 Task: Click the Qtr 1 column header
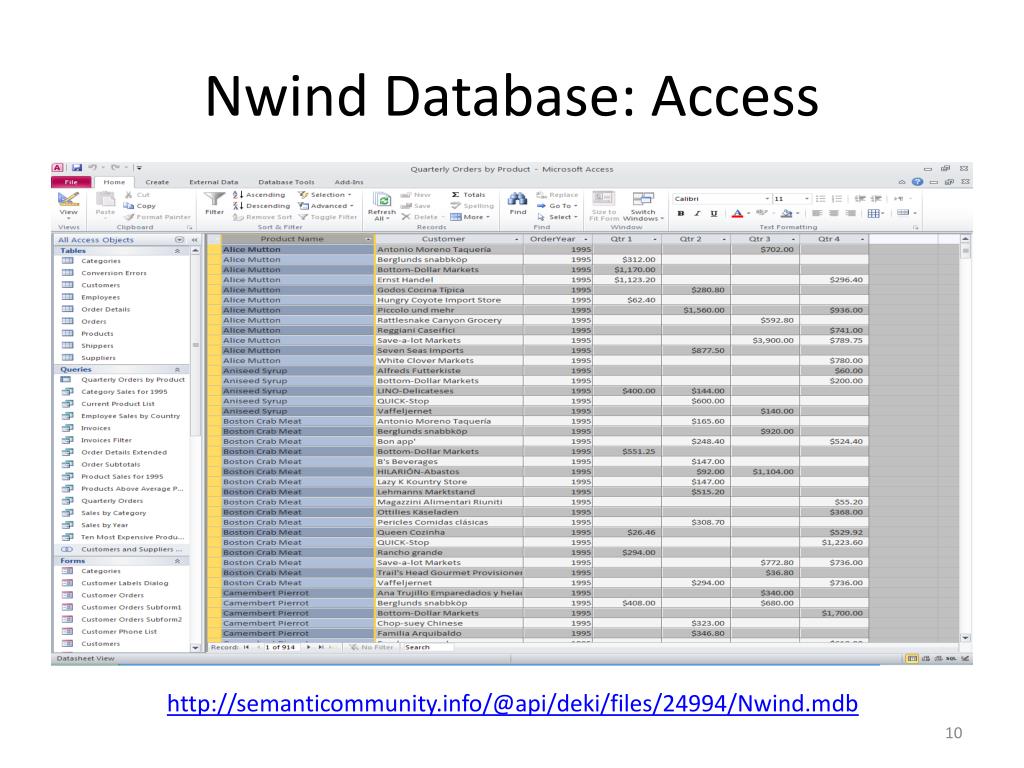click(627, 239)
